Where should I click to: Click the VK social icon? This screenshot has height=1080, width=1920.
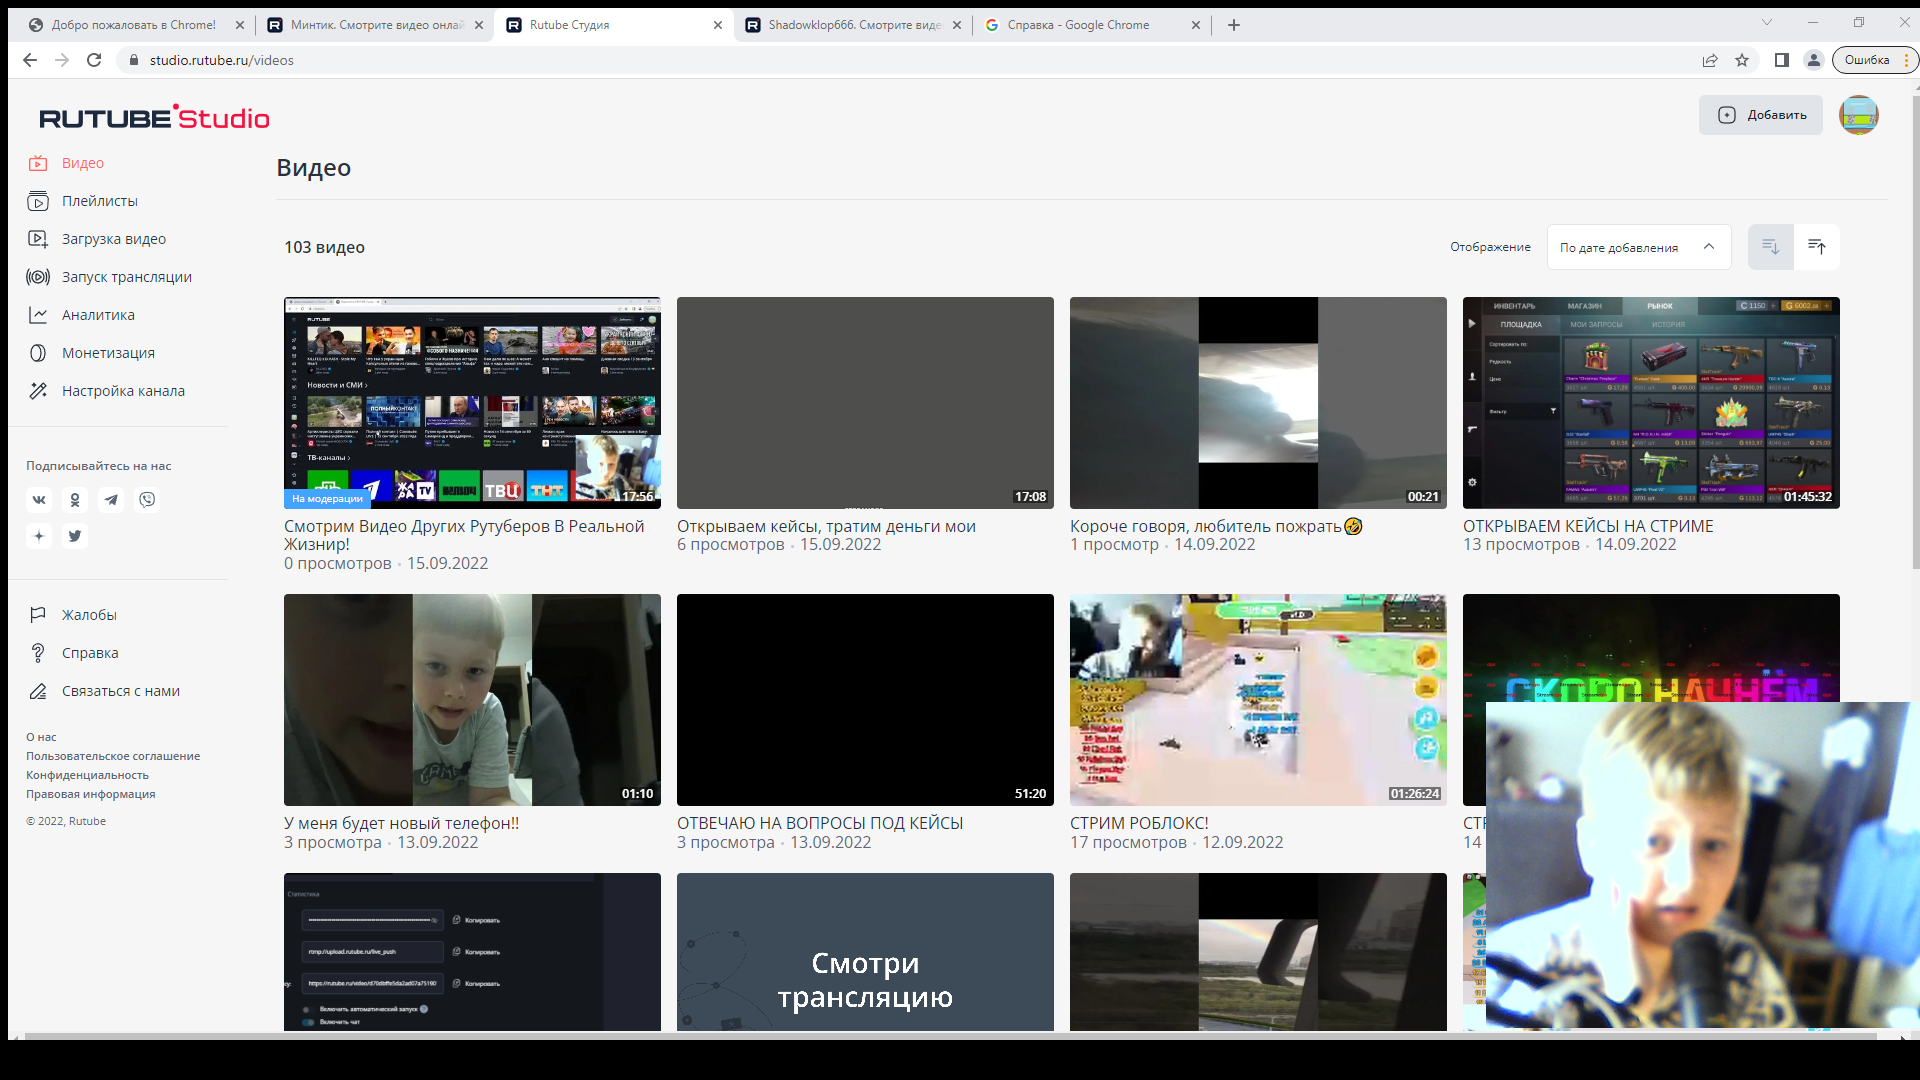[39, 500]
